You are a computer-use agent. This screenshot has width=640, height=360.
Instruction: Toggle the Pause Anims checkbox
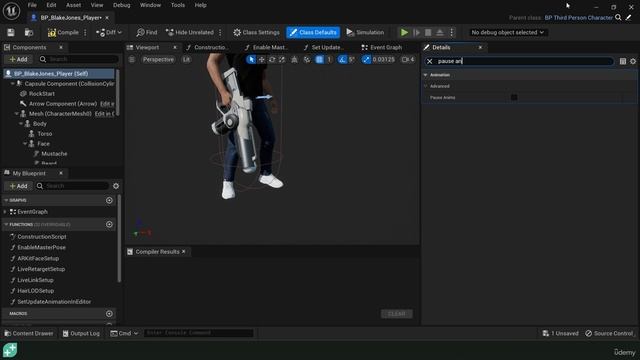(x=514, y=97)
